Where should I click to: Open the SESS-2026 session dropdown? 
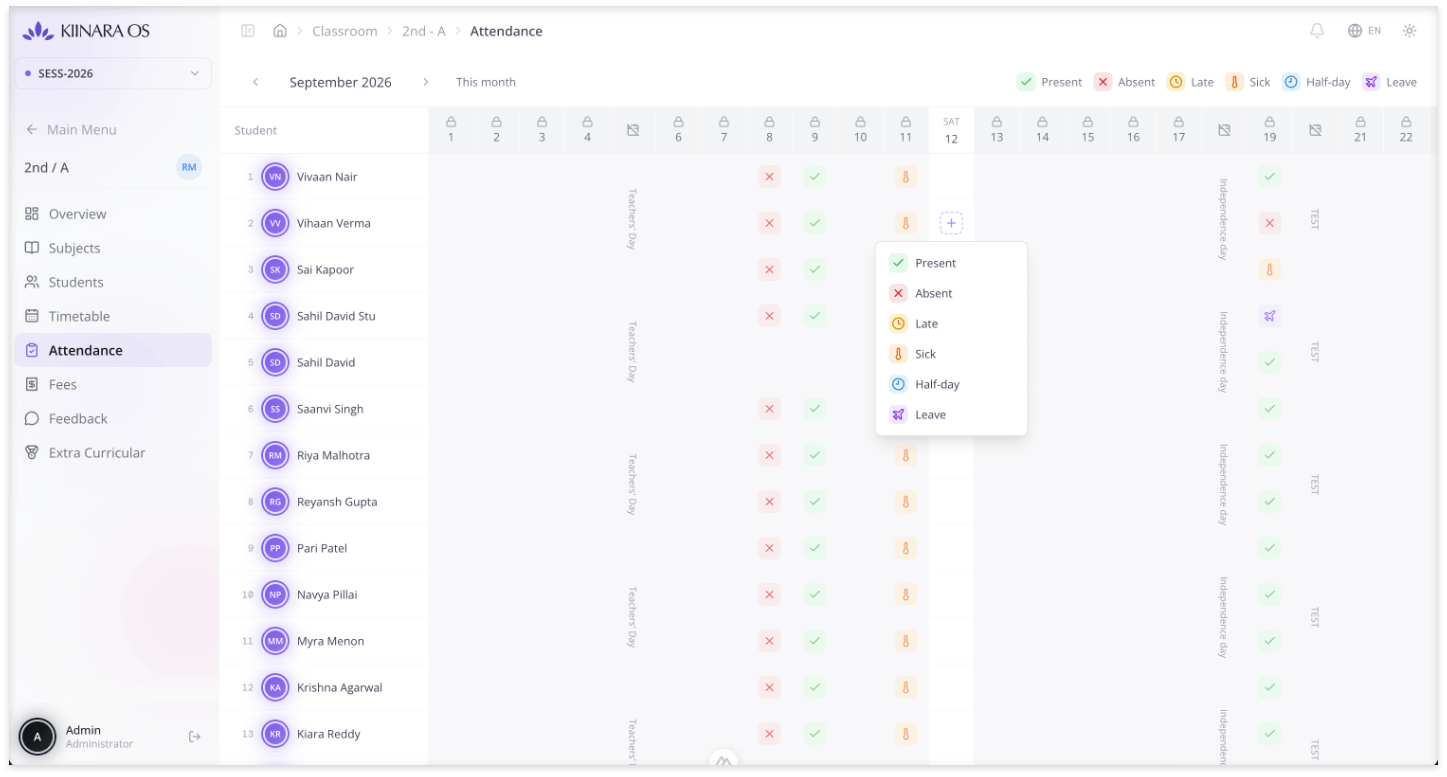(113, 73)
